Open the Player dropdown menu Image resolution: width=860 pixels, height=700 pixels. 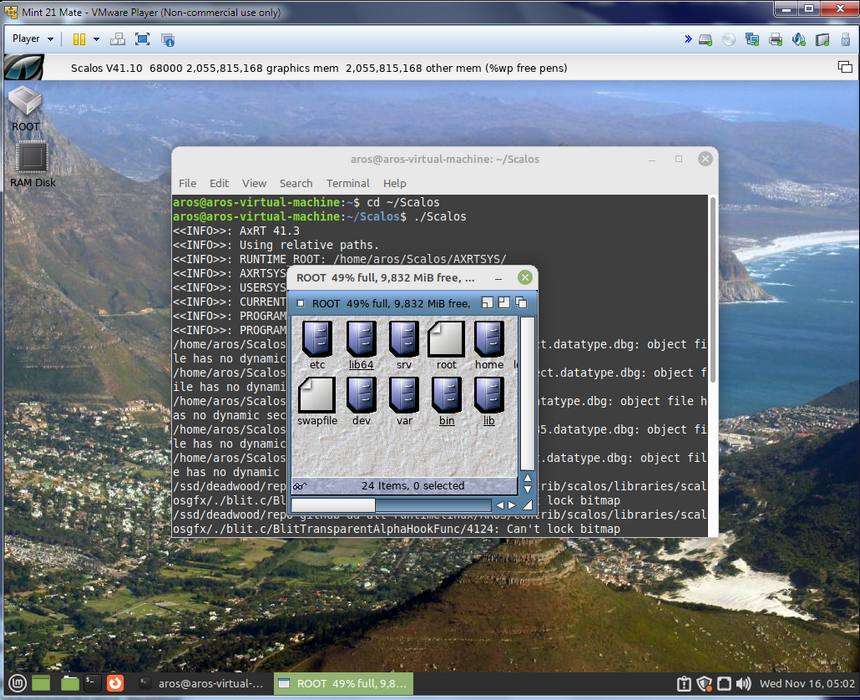click(x=32, y=39)
